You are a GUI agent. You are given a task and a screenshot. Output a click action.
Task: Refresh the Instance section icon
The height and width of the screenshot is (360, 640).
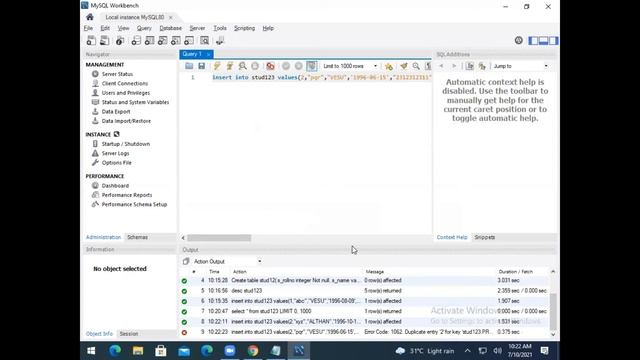coord(117,134)
